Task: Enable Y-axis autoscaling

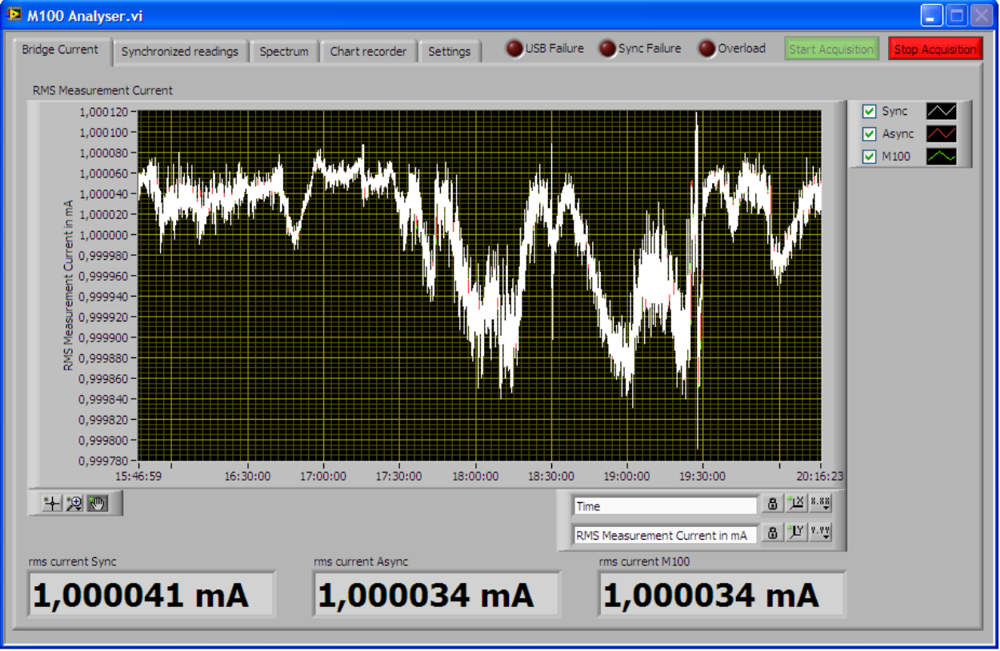Action: tap(798, 533)
